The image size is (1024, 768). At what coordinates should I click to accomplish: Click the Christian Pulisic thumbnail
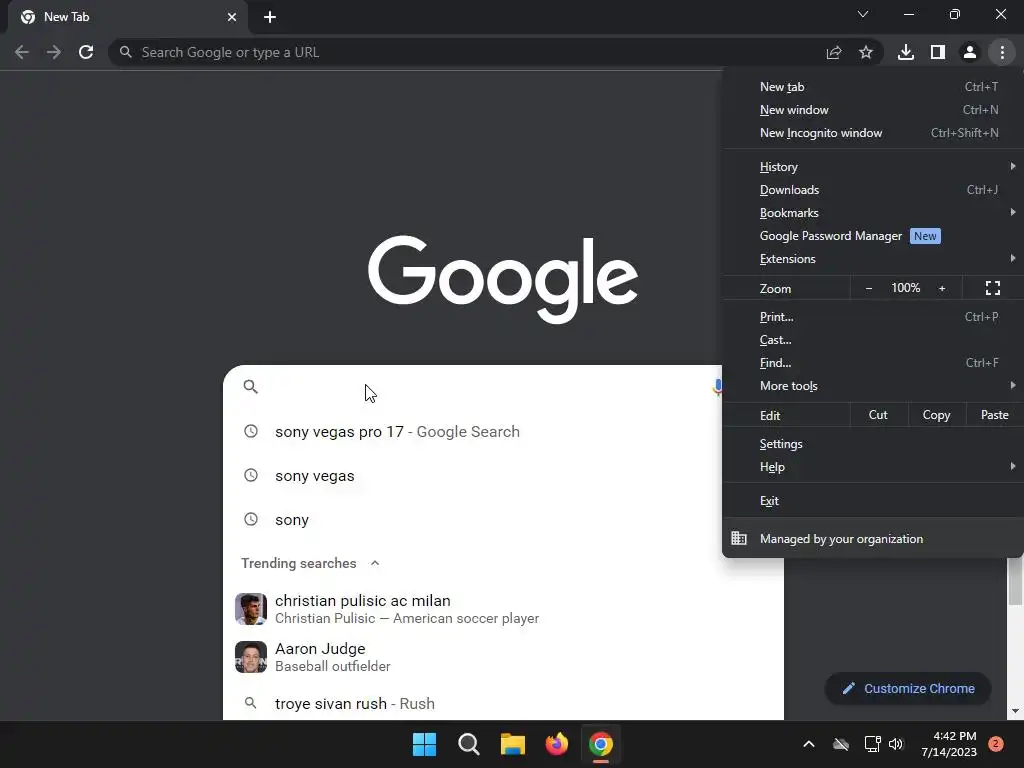click(x=251, y=609)
